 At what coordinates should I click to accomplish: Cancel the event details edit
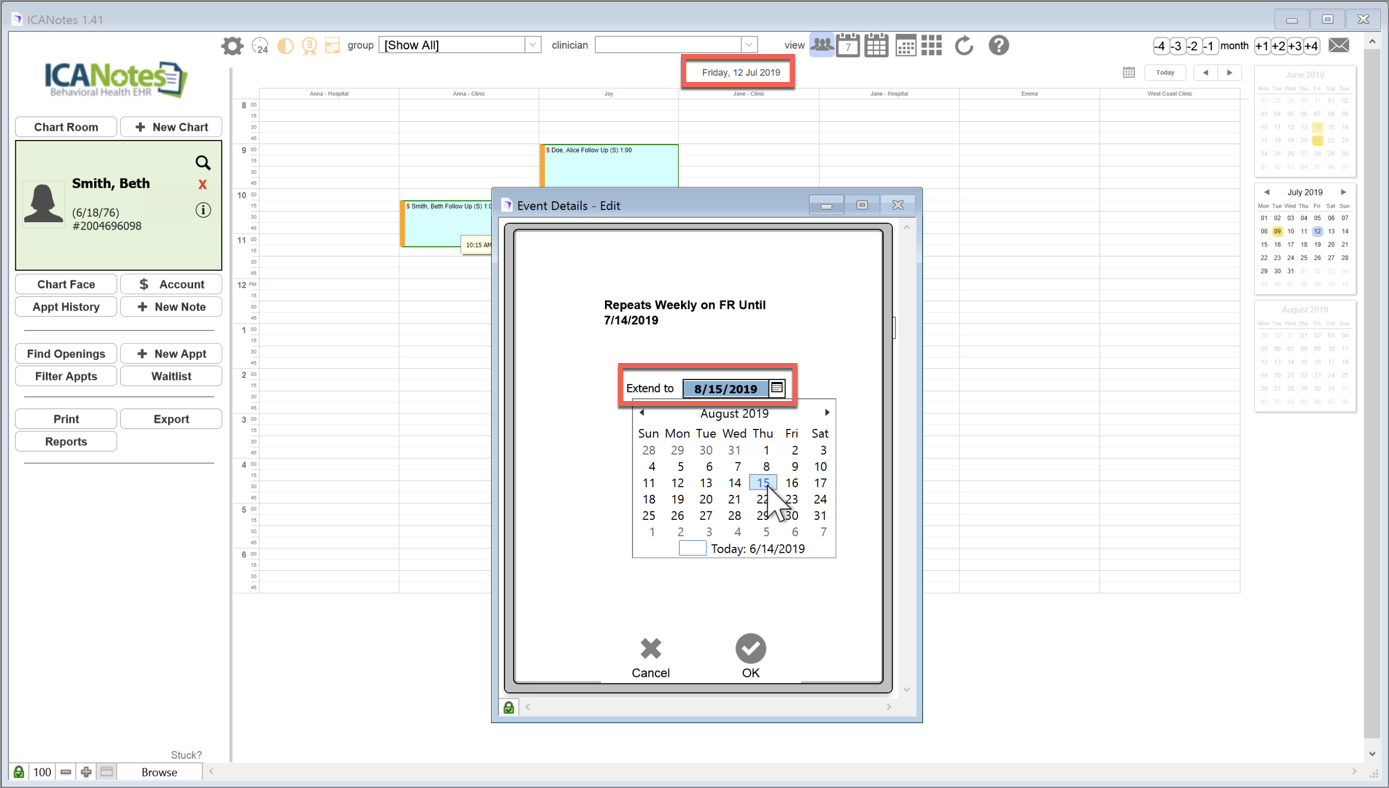650,657
